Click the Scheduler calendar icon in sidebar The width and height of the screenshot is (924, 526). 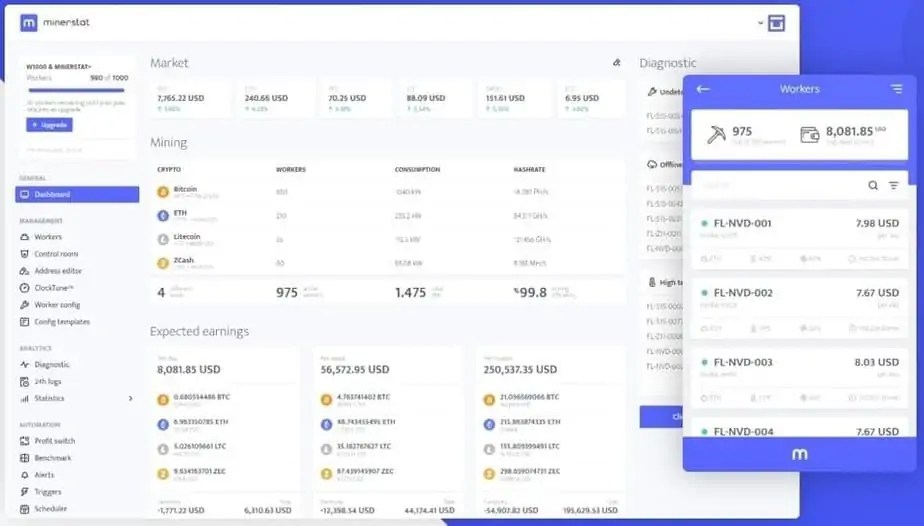24,509
